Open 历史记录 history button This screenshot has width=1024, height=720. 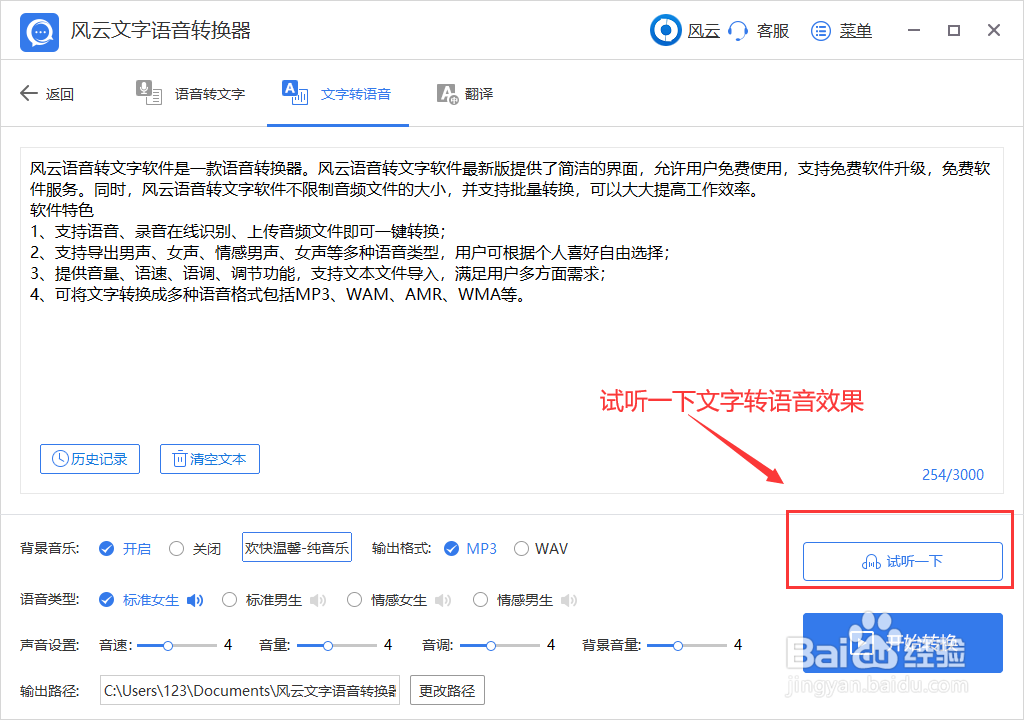(90, 459)
